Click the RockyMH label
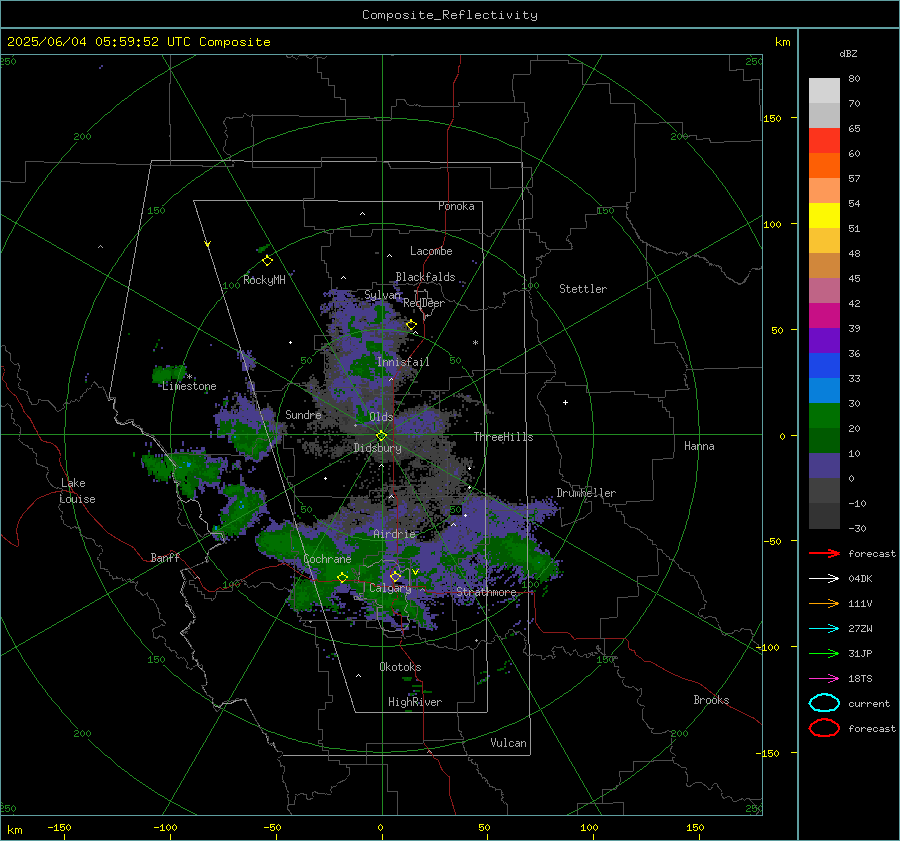The image size is (900, 841). [264, 280]
